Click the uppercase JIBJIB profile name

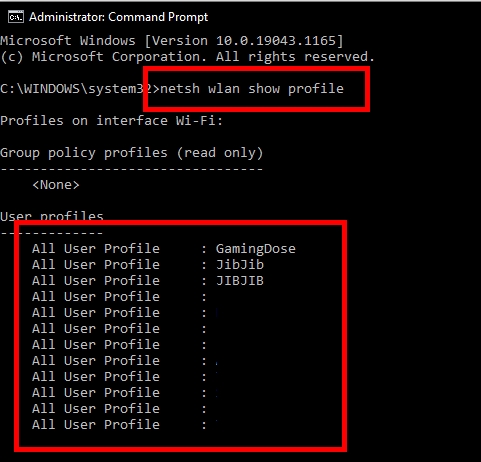(x=240, y=281)
